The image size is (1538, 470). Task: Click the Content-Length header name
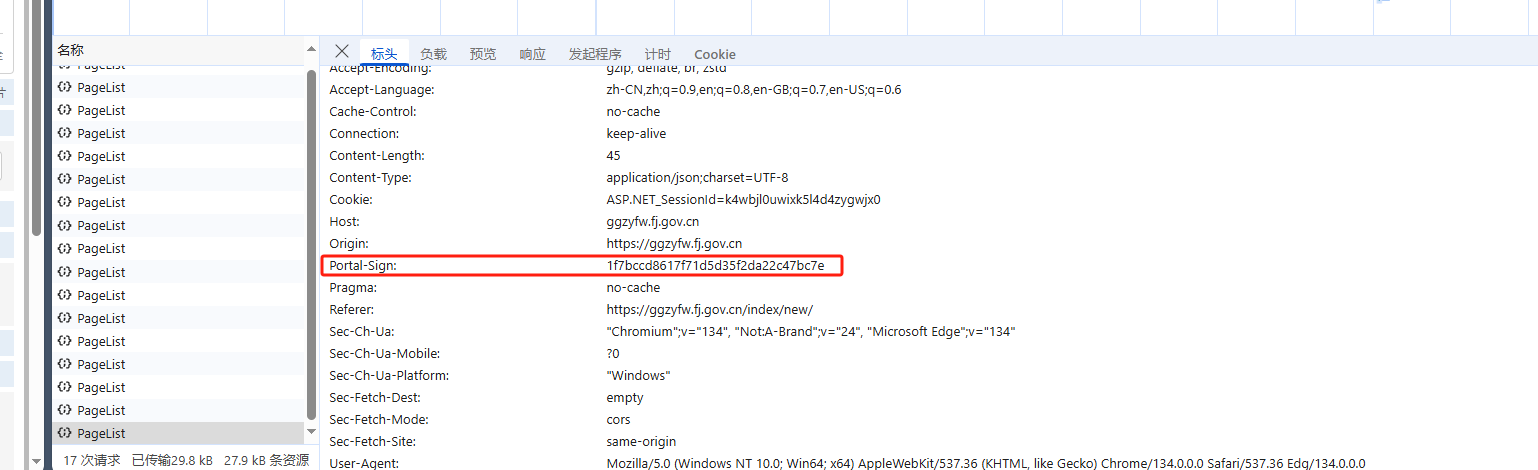pyautogui.click(x=377, y=155)
